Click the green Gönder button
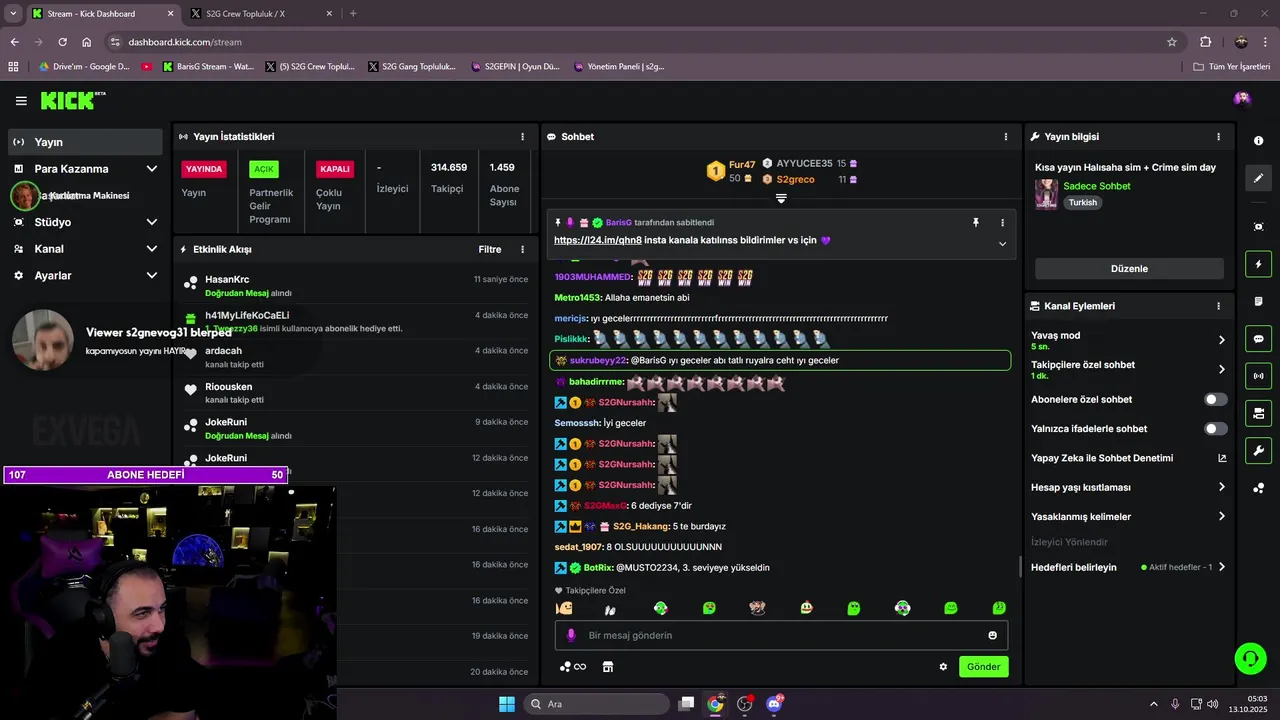The height and width of the screenshot is (720, 1280). [983, 667]
